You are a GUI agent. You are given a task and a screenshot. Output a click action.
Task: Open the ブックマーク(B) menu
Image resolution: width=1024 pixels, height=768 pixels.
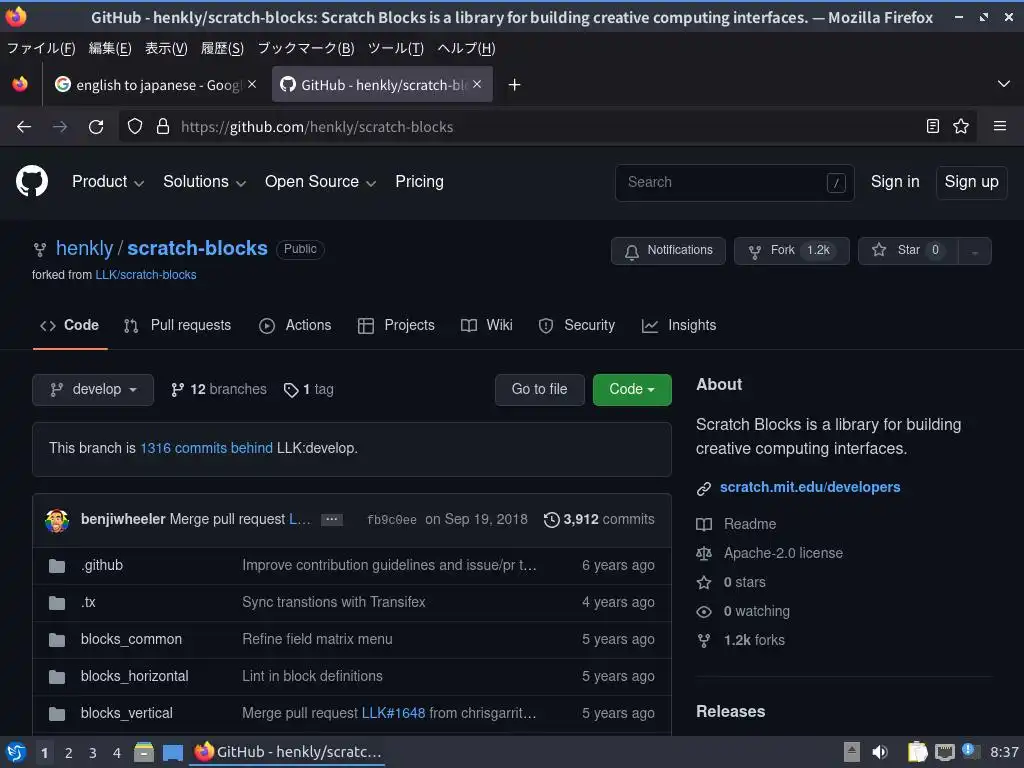tap(306, 48)
